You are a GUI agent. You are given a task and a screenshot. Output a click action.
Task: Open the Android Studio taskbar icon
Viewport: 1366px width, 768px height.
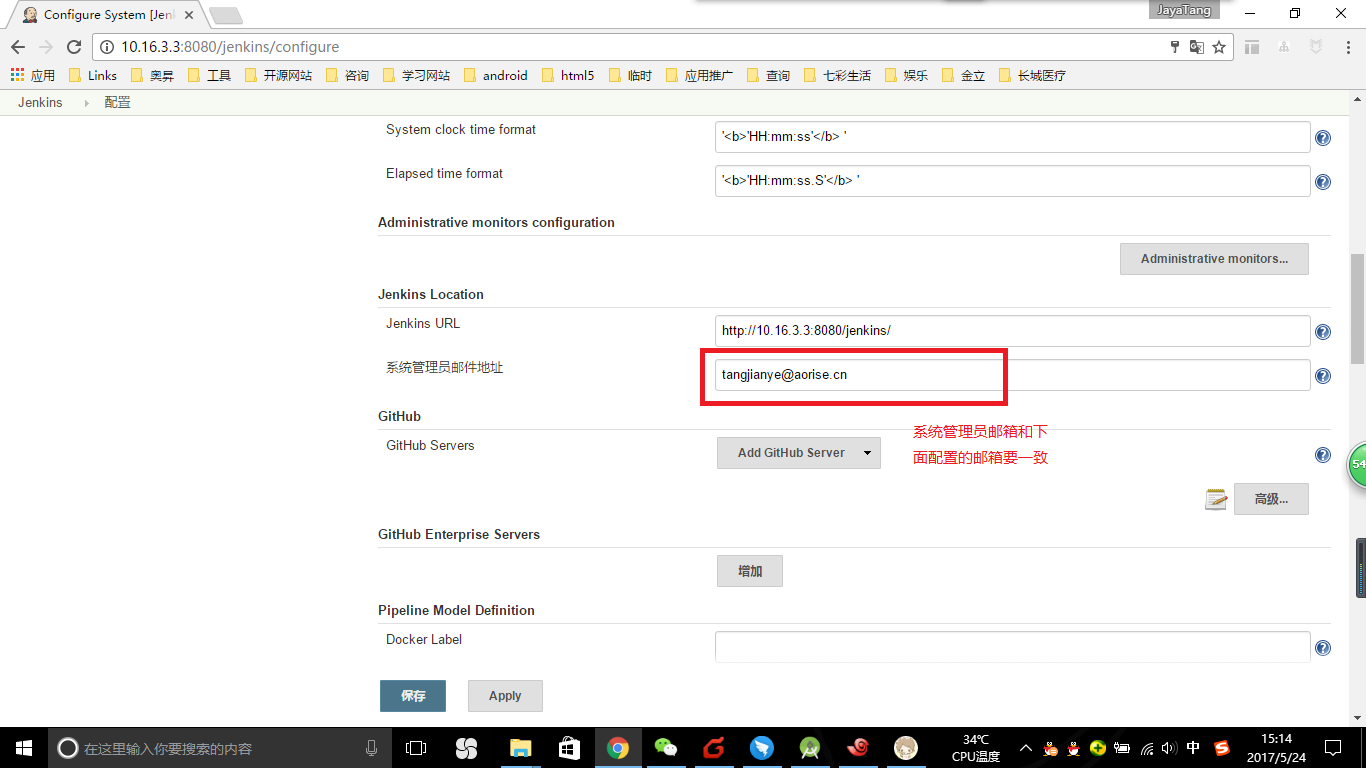810,748
